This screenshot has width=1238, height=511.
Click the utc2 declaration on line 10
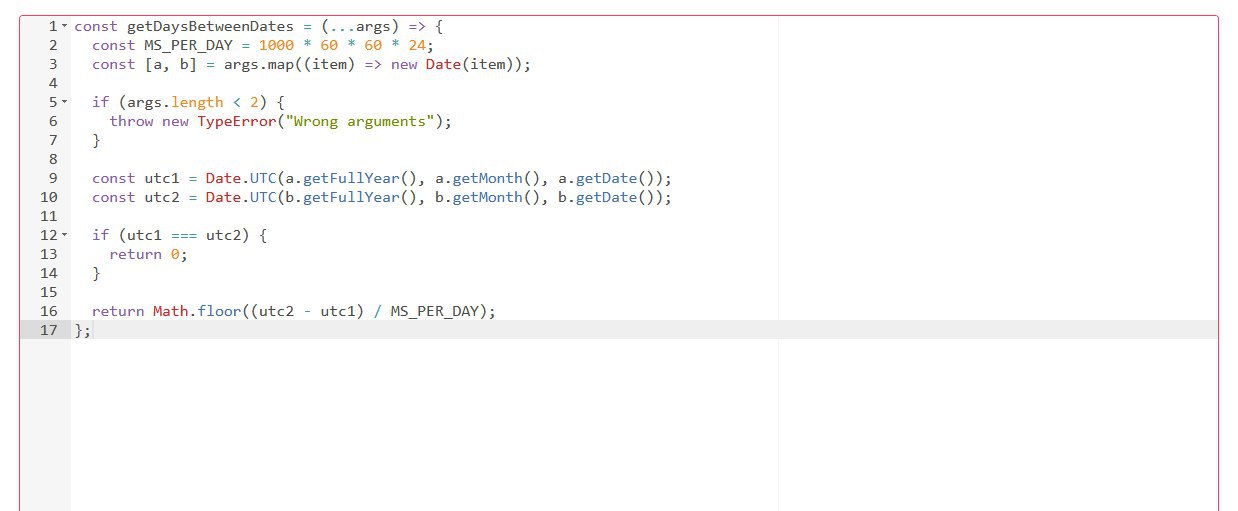[162, 197]
